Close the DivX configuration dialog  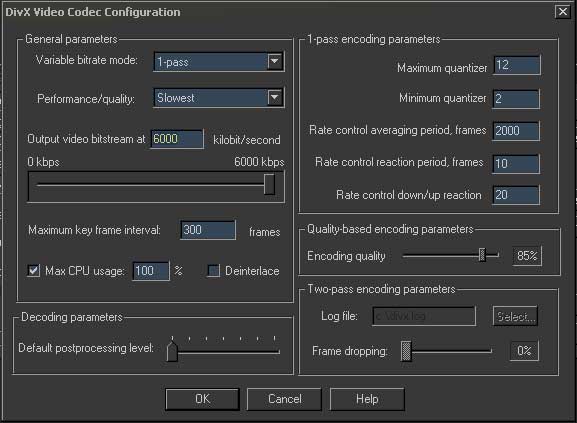pos(563,12)
